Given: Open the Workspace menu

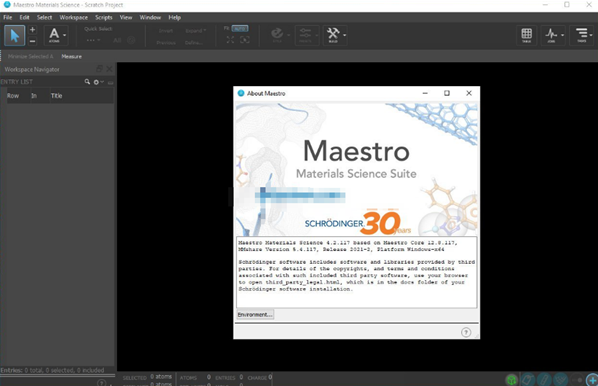Looking at the screenshot, I should click(74, 18).
